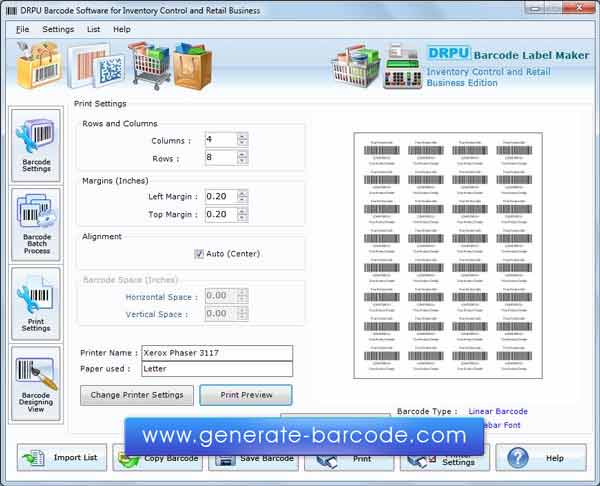The width and height of the screenshot is (600, 486).
Task: Adjust Top Margin with spinner arrows
Action: (x=242, y=214)
